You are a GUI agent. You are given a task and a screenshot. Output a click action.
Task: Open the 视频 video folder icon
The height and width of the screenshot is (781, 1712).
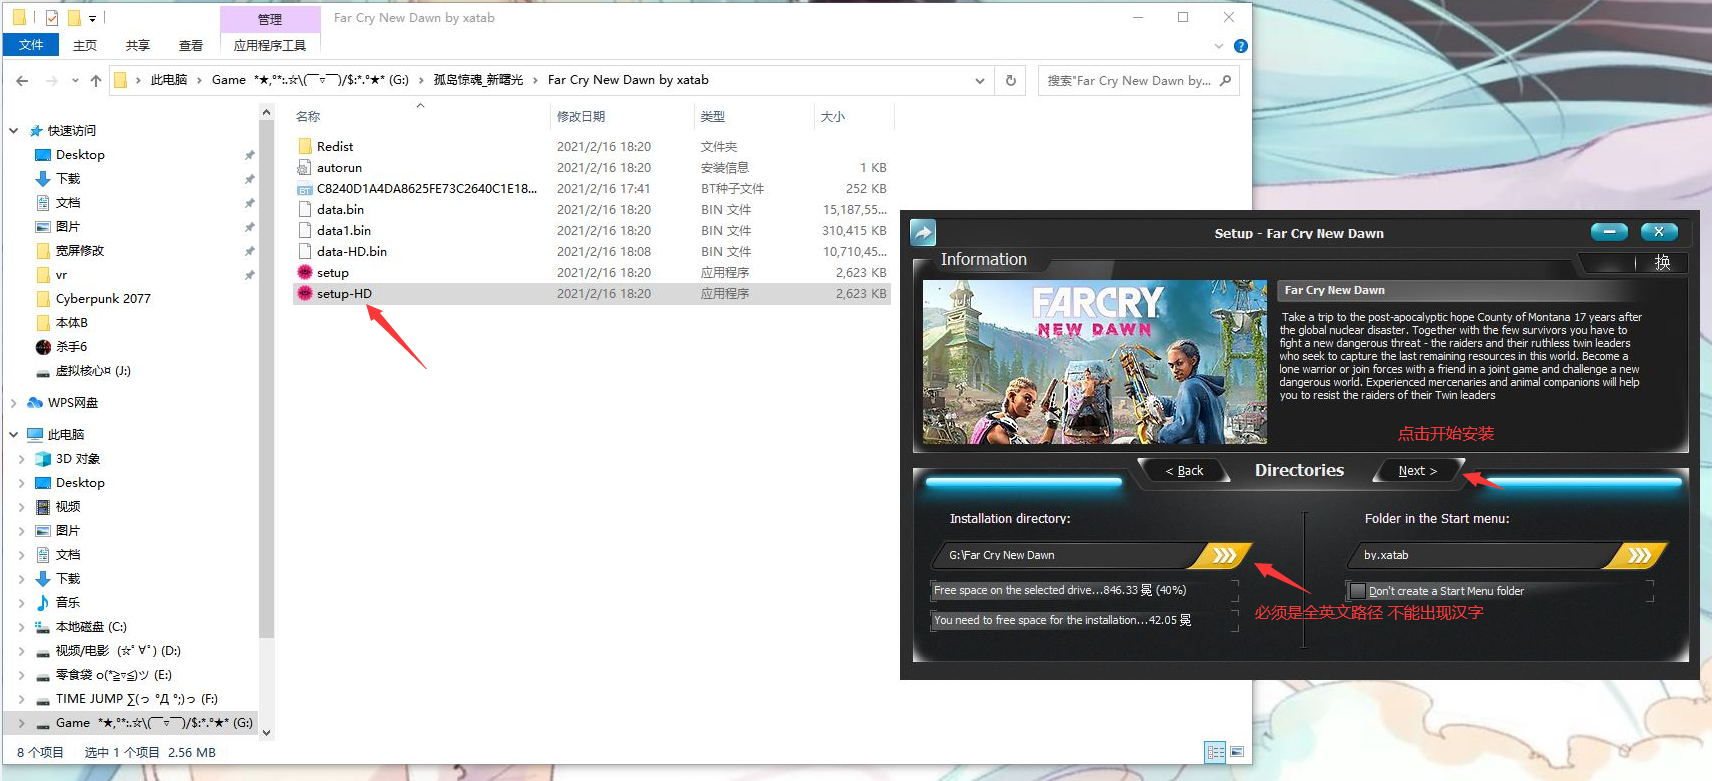point(43,507)
